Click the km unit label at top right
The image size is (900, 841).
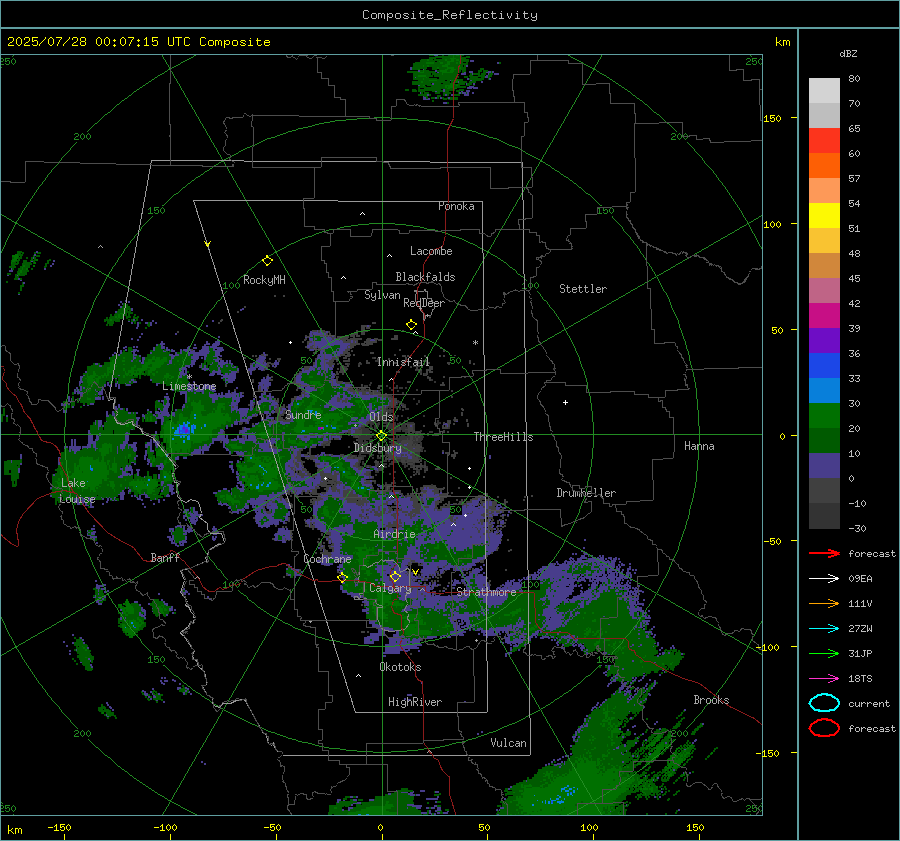[x=782, y=42]
